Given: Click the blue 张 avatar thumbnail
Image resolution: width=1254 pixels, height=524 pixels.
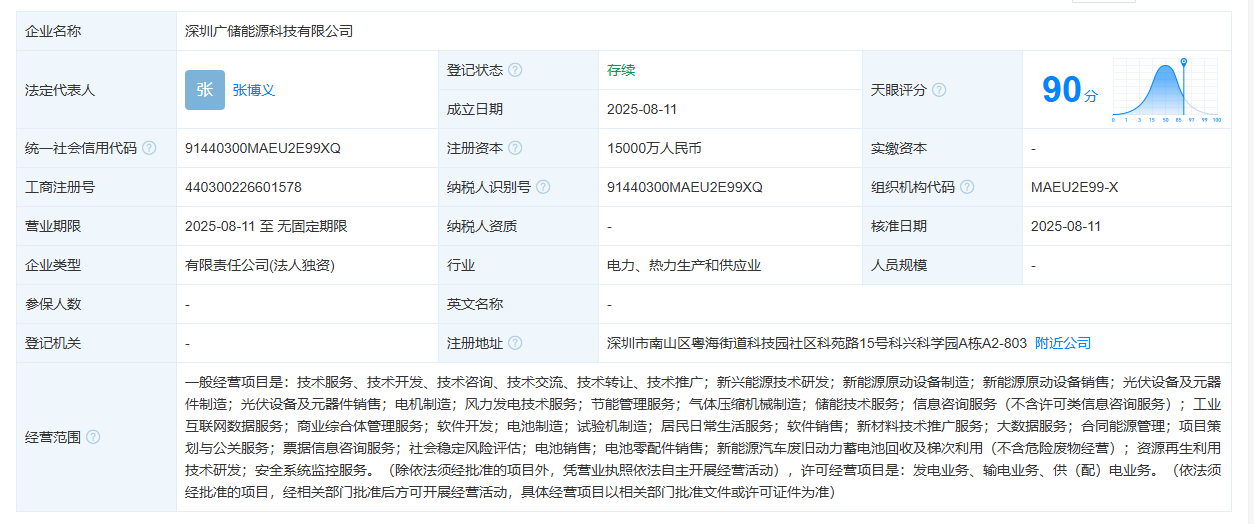Looking at the screenshot, I should [205, 90].
